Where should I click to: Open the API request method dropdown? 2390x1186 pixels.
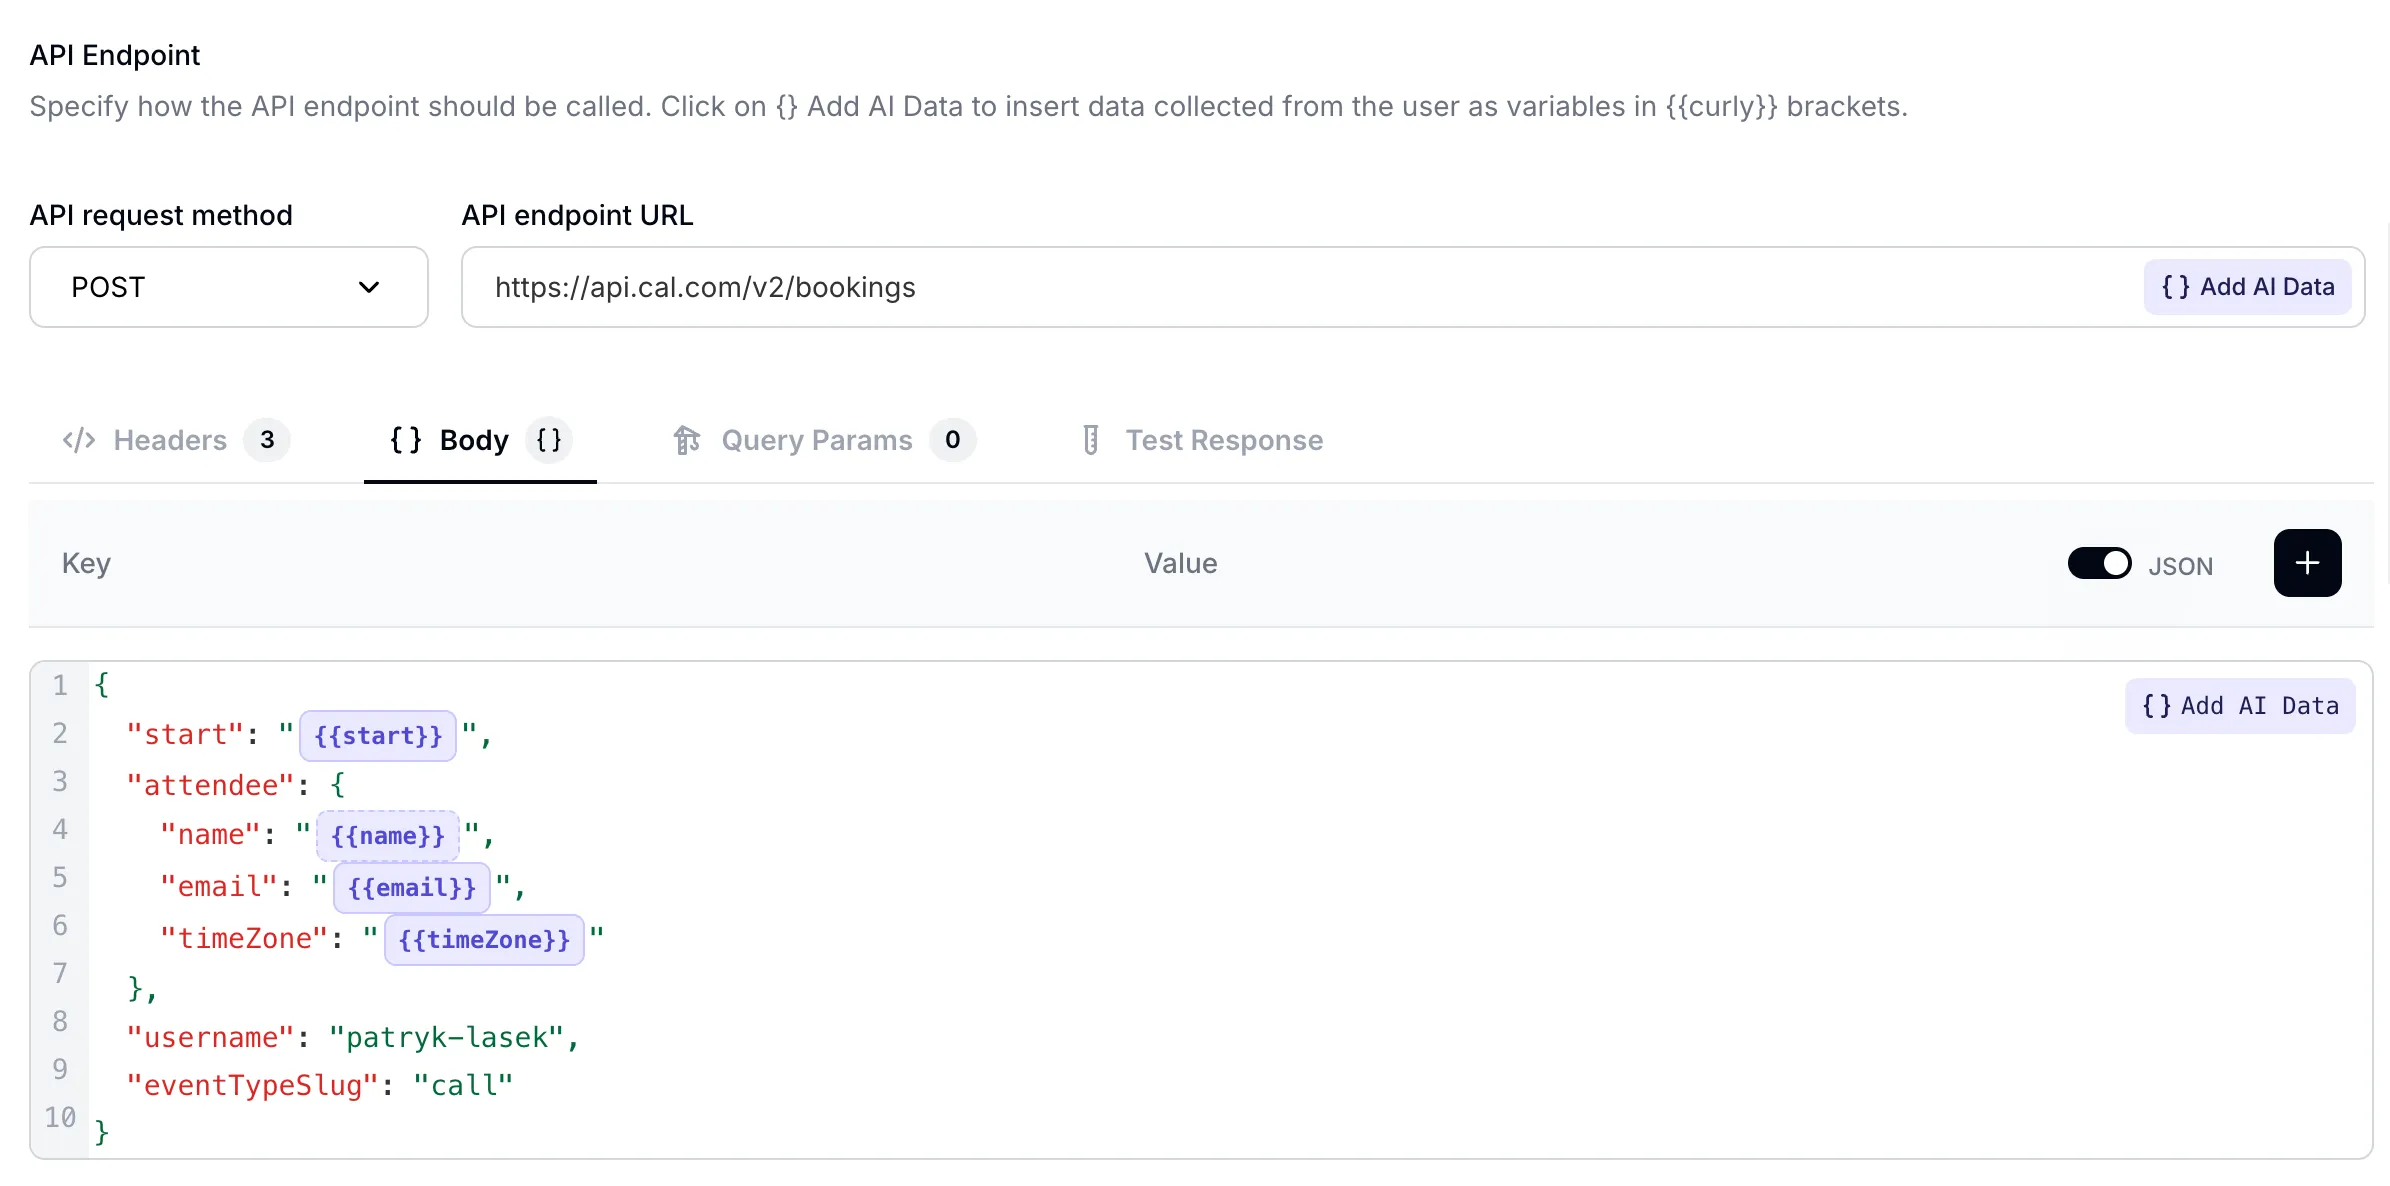228,288
